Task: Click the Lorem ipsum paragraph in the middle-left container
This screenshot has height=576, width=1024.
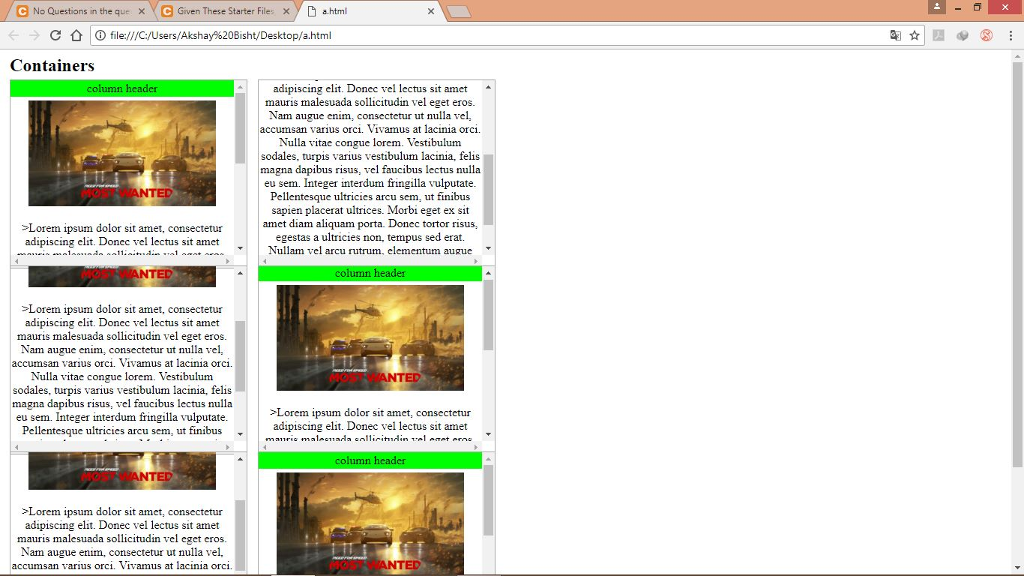Action: 122,370
